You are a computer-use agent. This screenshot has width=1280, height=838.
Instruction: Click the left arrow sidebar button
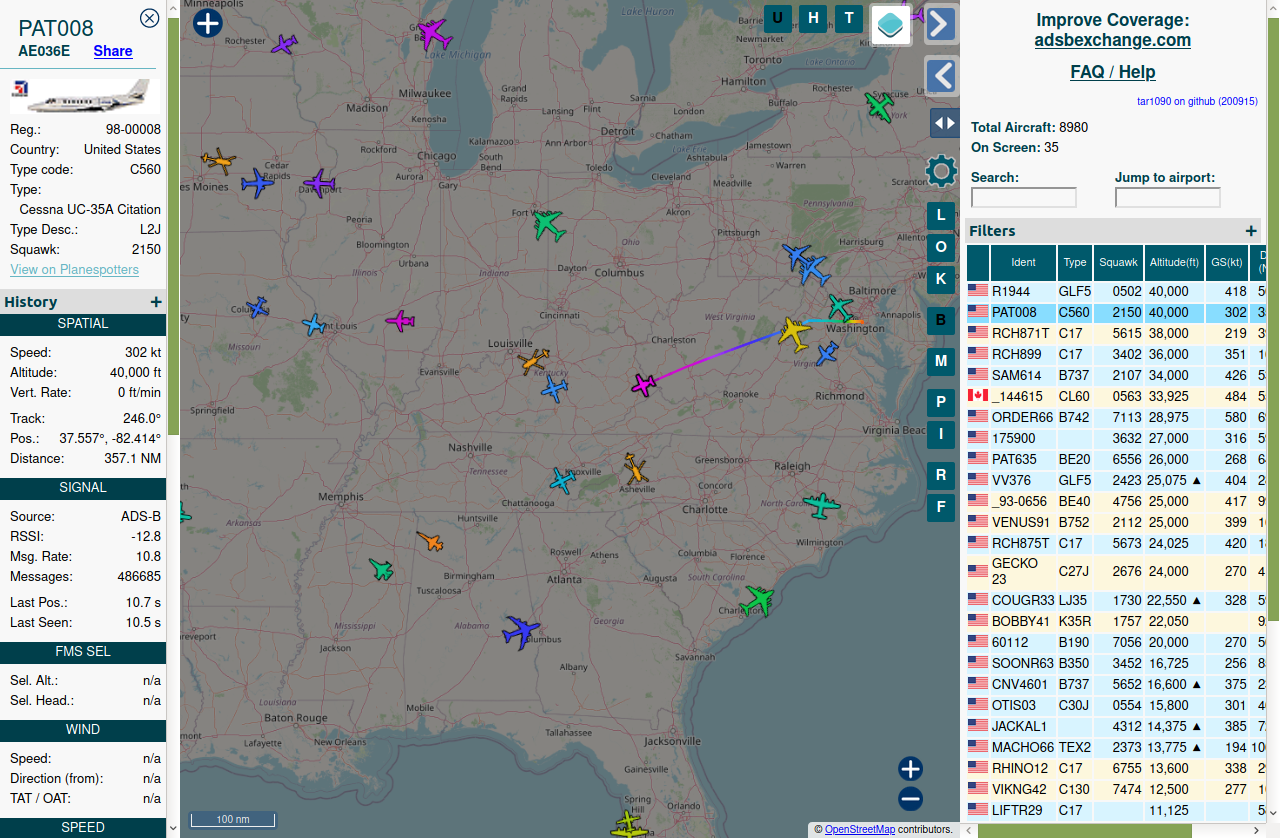[941, 76]
